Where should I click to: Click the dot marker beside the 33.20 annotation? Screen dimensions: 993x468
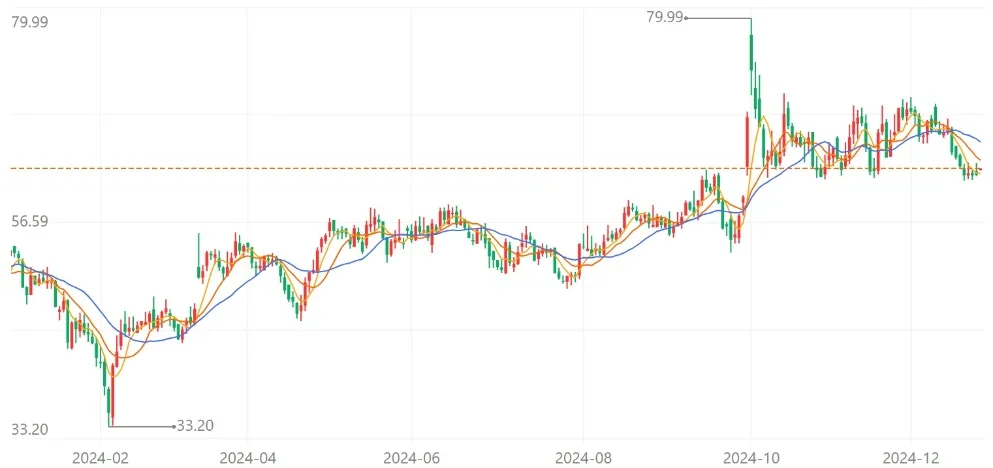[x=173, y=426]
